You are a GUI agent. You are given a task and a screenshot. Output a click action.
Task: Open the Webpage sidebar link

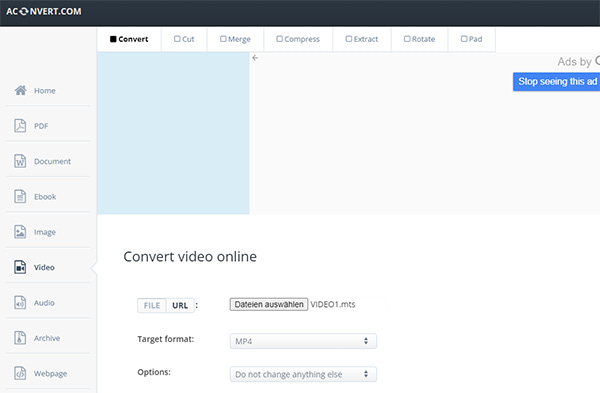(51, 373)
